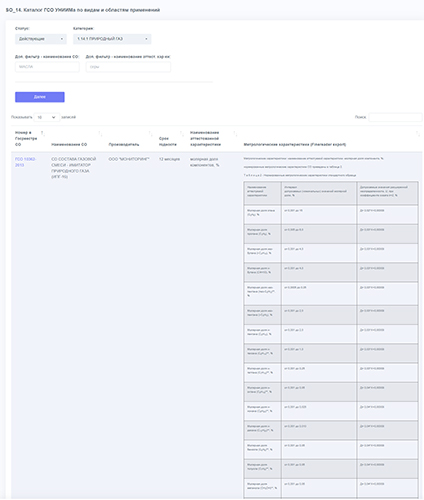Click the 'Производитель' column header text
Viewport: 424px width, 500px height.
(x=124, y=144)
